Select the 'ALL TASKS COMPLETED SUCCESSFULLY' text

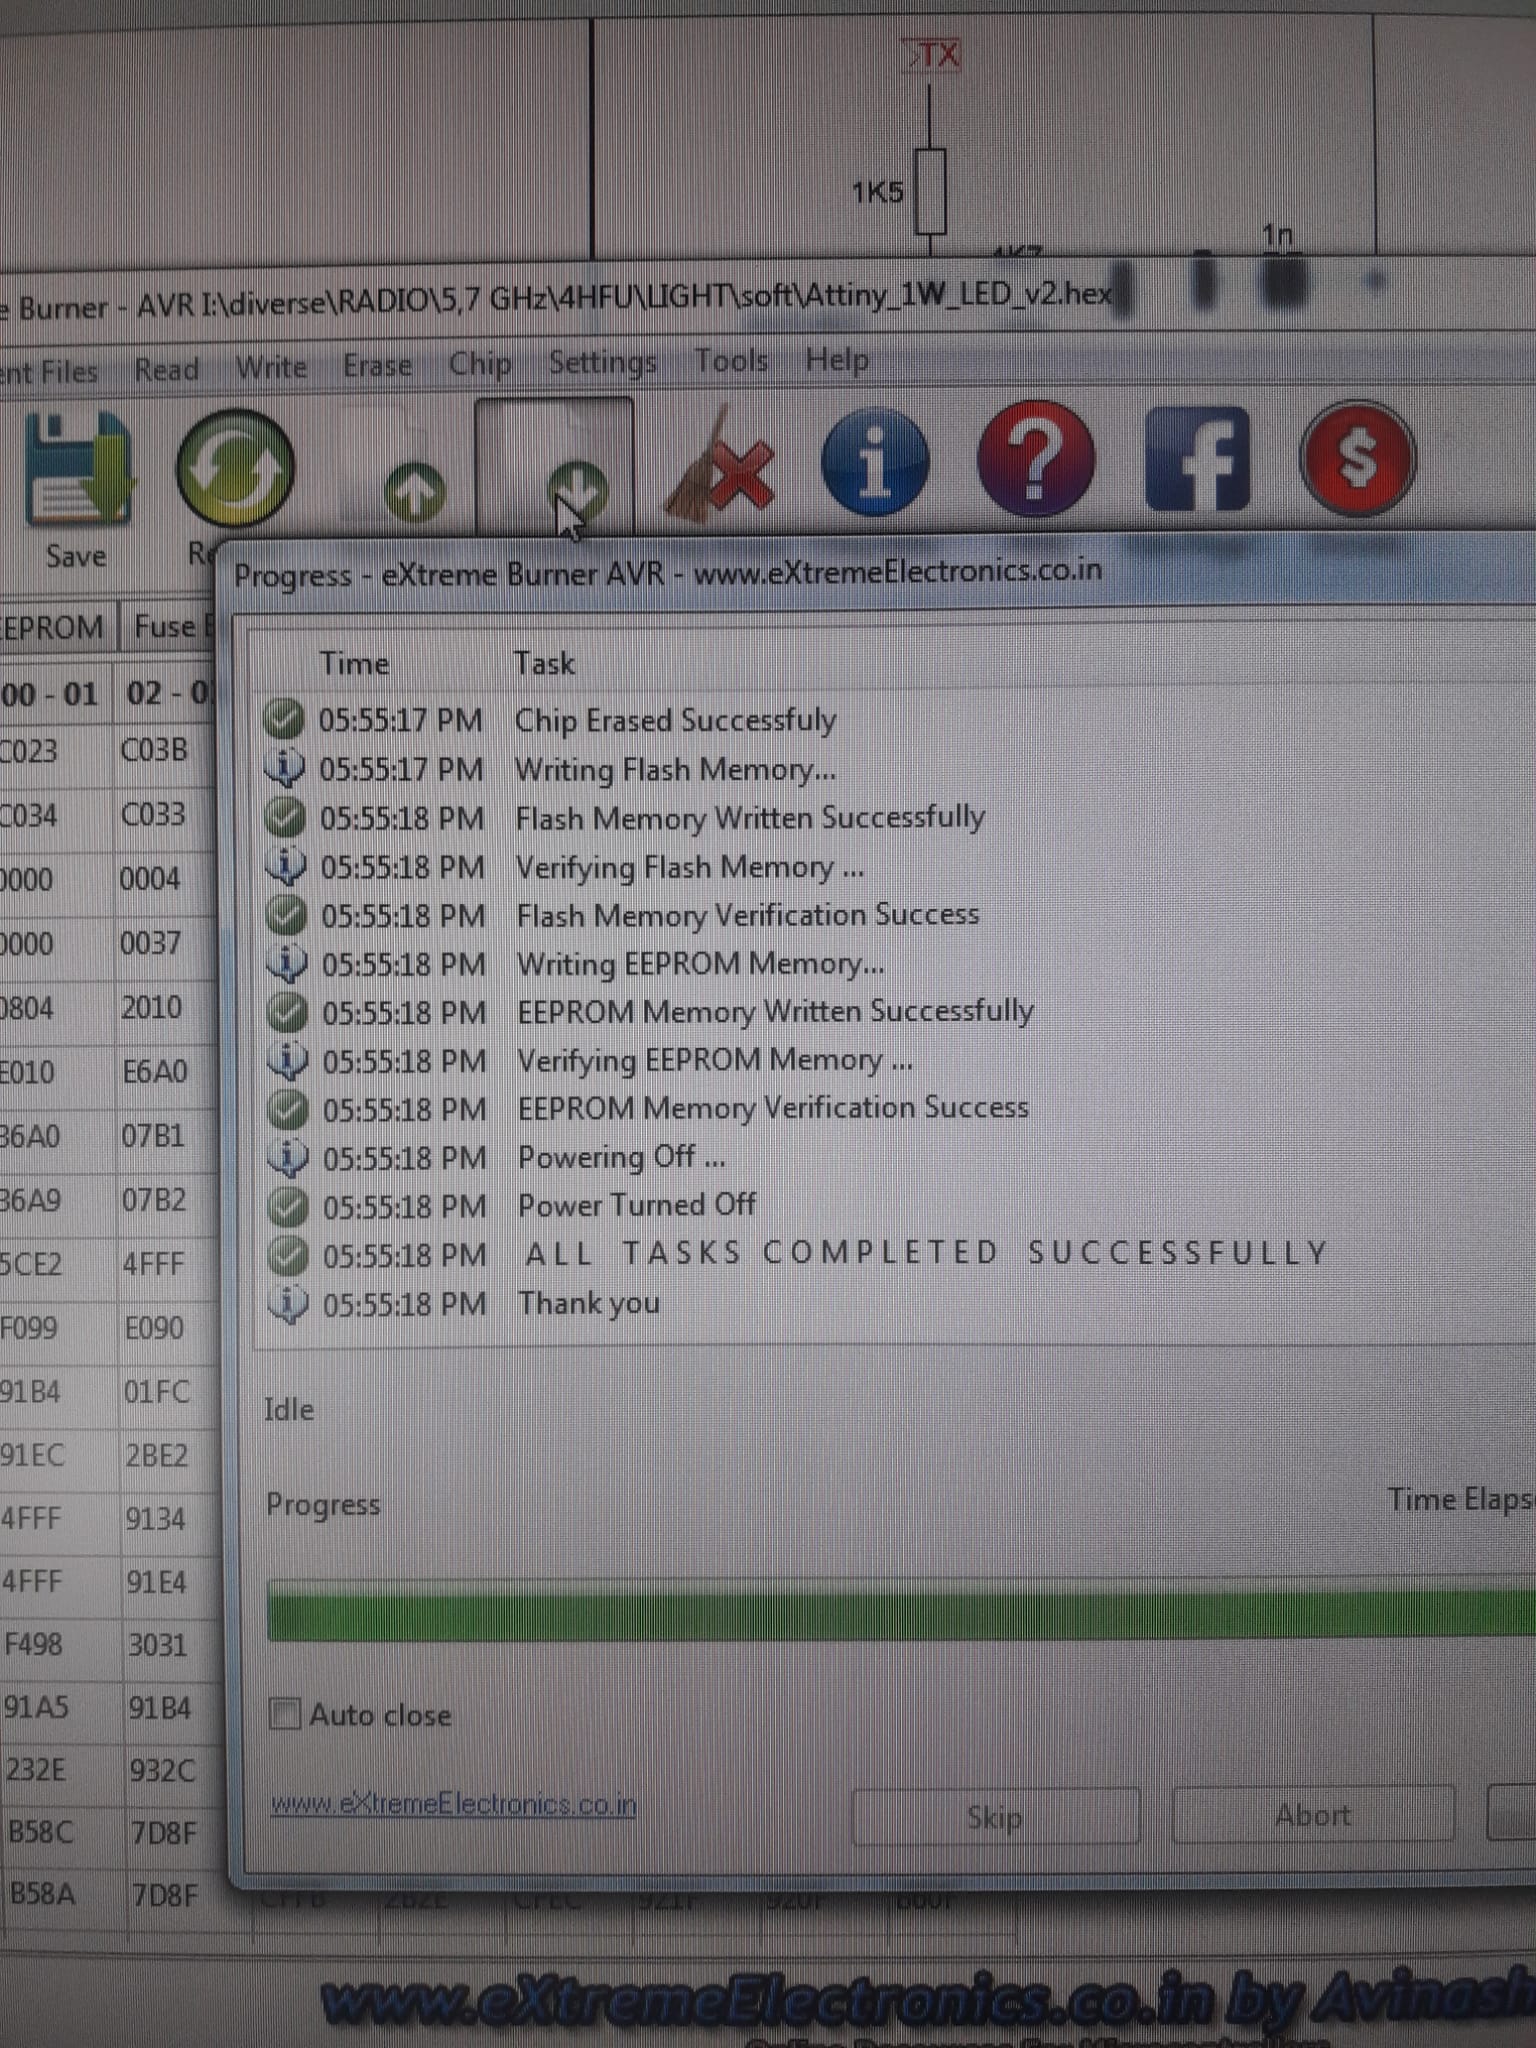(927, 1253)
